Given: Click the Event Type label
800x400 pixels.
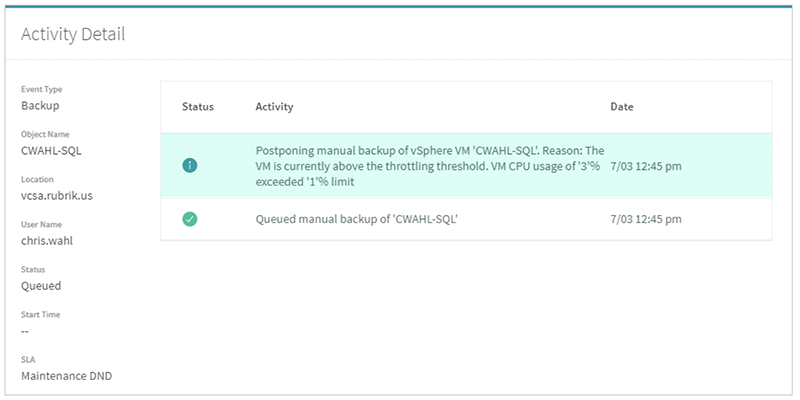Looking at the screenshot, I should click(x=41, y=89).
